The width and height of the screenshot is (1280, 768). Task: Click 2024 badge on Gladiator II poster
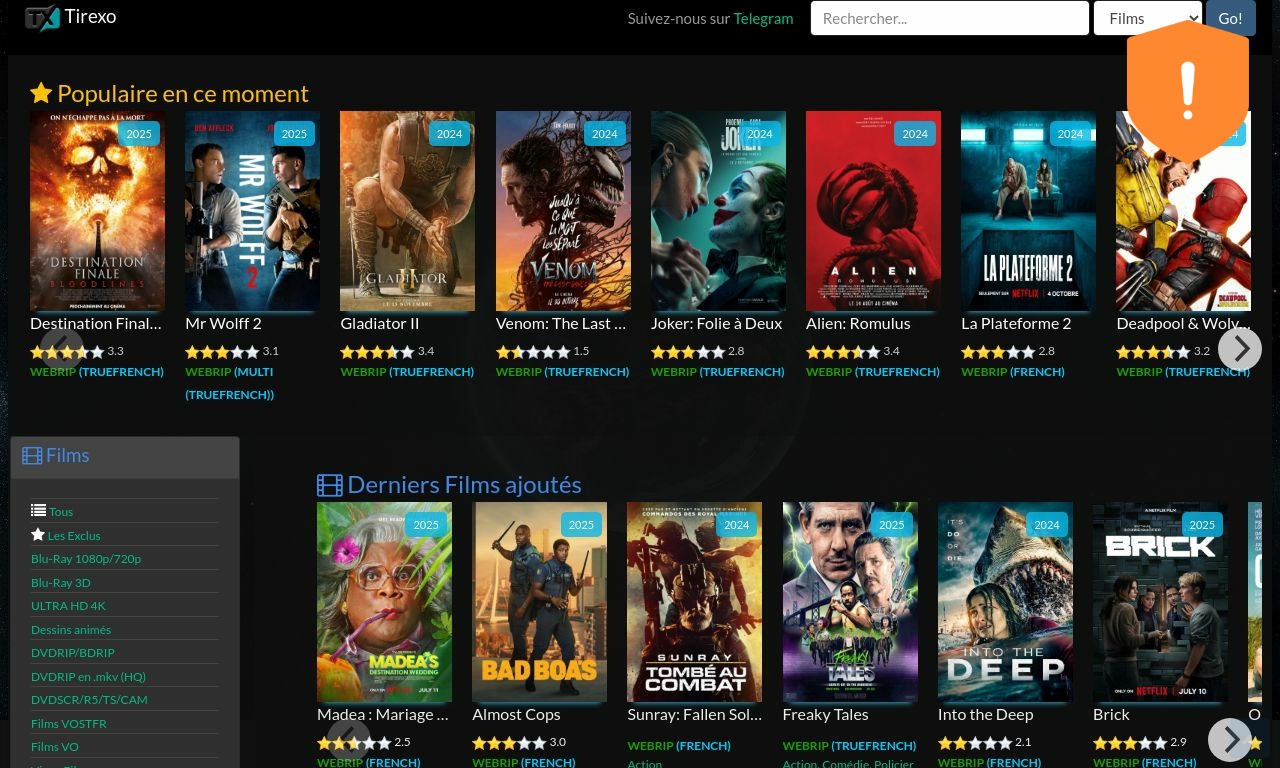click(449, 133)
